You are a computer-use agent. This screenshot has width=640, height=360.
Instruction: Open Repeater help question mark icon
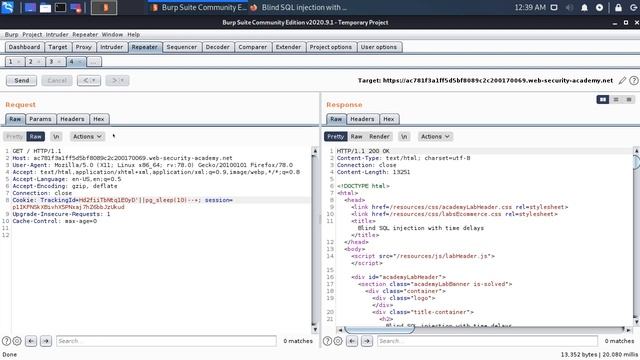click(x=633, y=81)
